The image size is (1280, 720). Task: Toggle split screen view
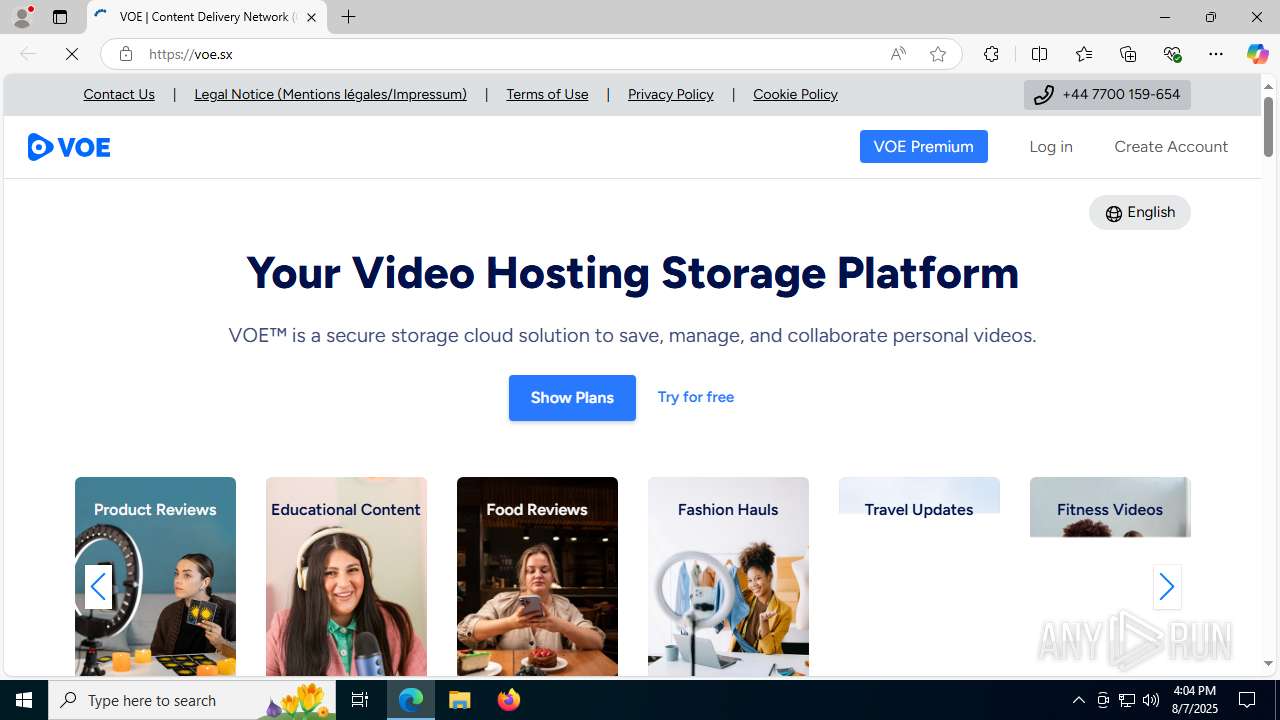coord(1040,54)
